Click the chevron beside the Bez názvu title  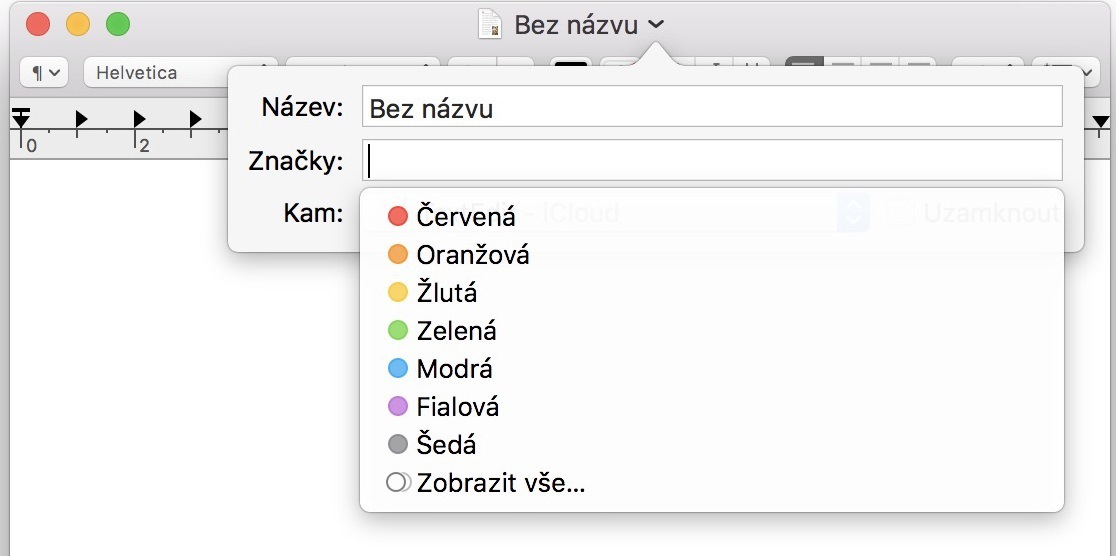656,24
